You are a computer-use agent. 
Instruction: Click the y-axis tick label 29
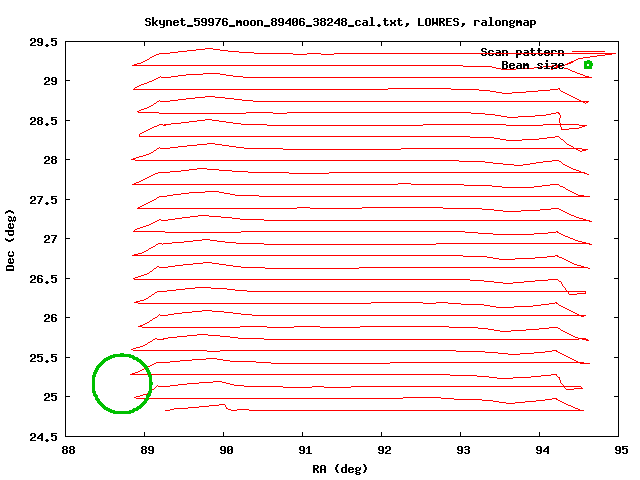click(50, 81)
